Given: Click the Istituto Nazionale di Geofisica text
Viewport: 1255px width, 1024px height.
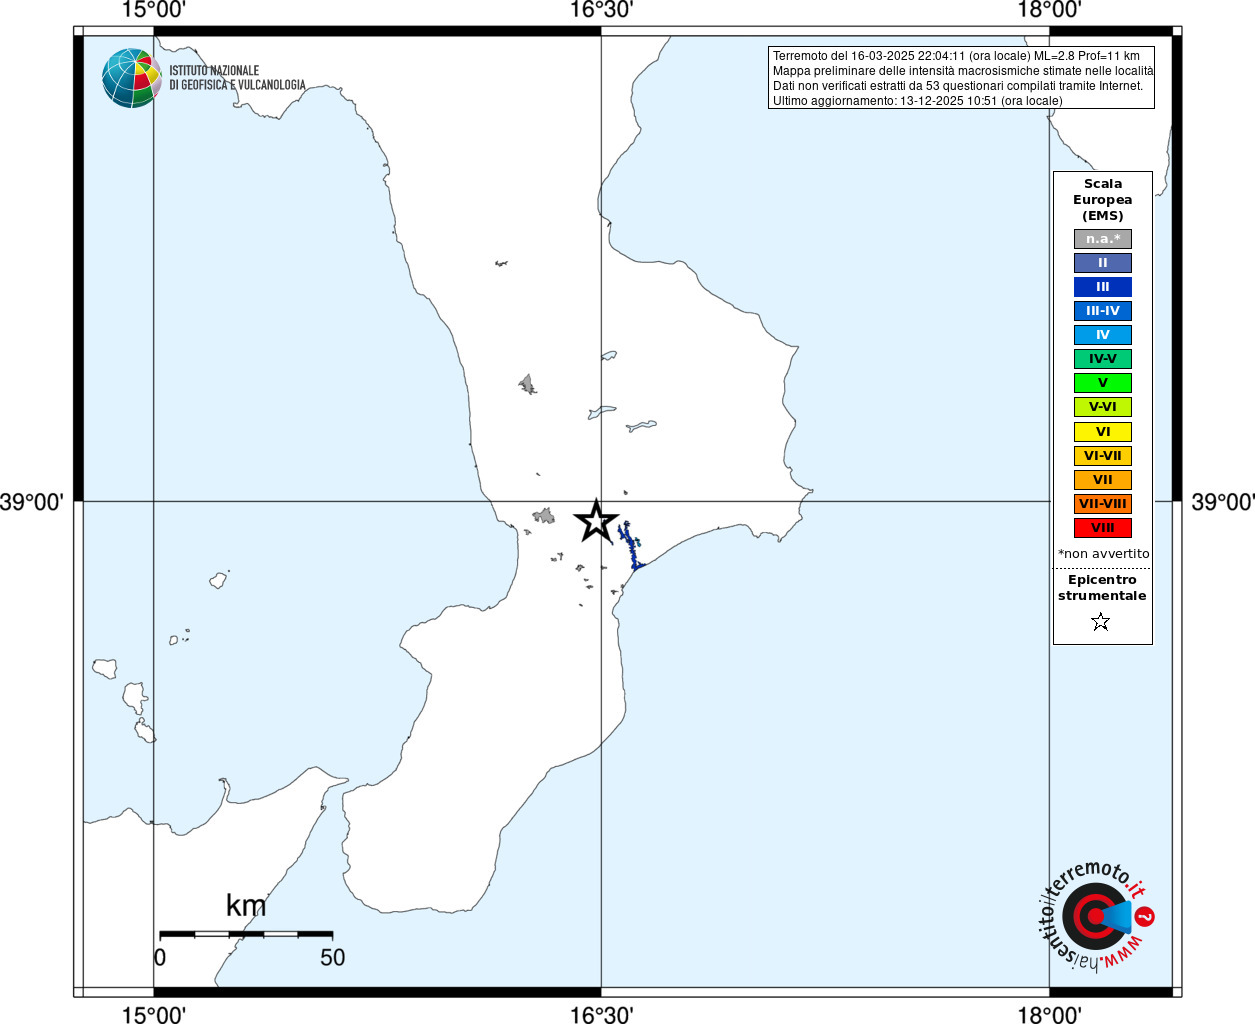Looking at the screenshot, I should click(x=237, y=78).
